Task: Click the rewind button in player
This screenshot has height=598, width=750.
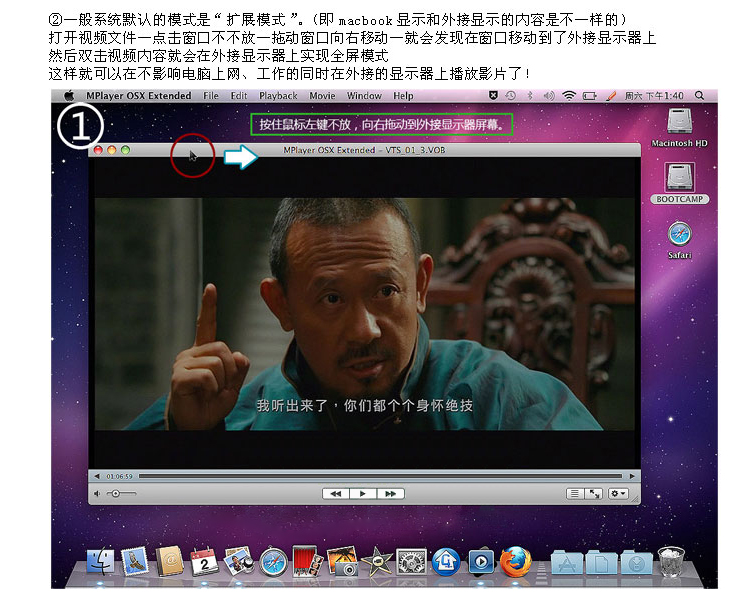Action: pos(336,494)
